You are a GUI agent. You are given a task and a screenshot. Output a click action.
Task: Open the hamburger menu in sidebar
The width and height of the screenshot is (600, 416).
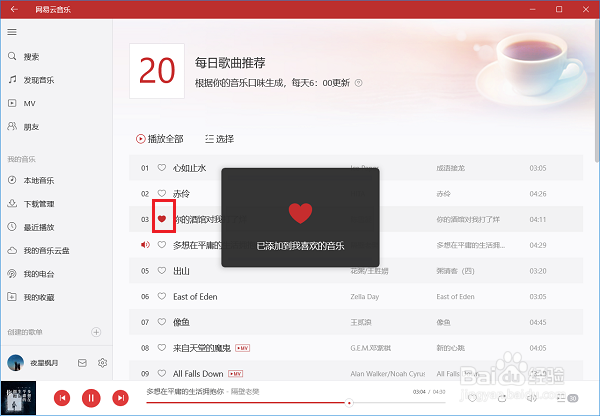point(12,32)
